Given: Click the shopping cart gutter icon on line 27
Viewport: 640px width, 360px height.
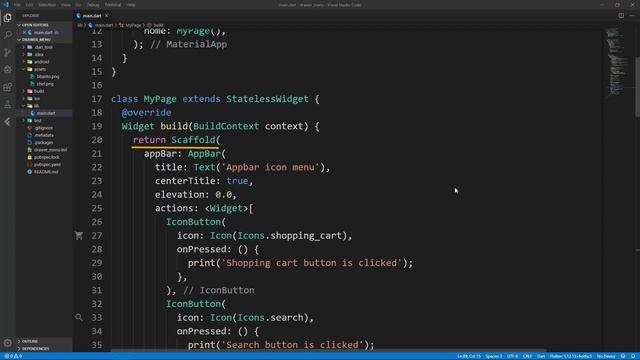Looking at the screenshot, I should point(79,236).
